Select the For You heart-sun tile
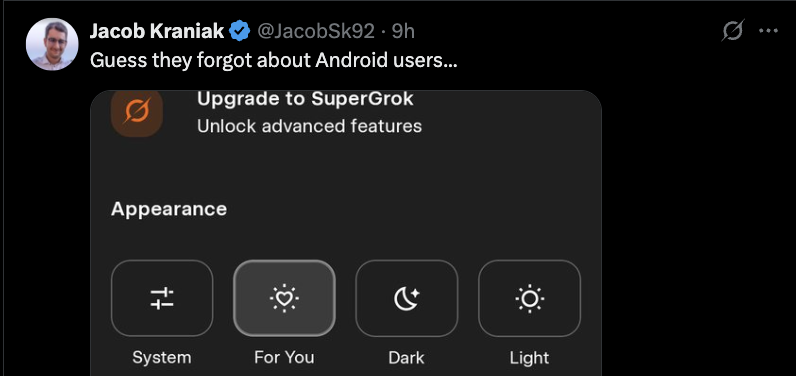 pyautogui.click(x=284, y=298)
